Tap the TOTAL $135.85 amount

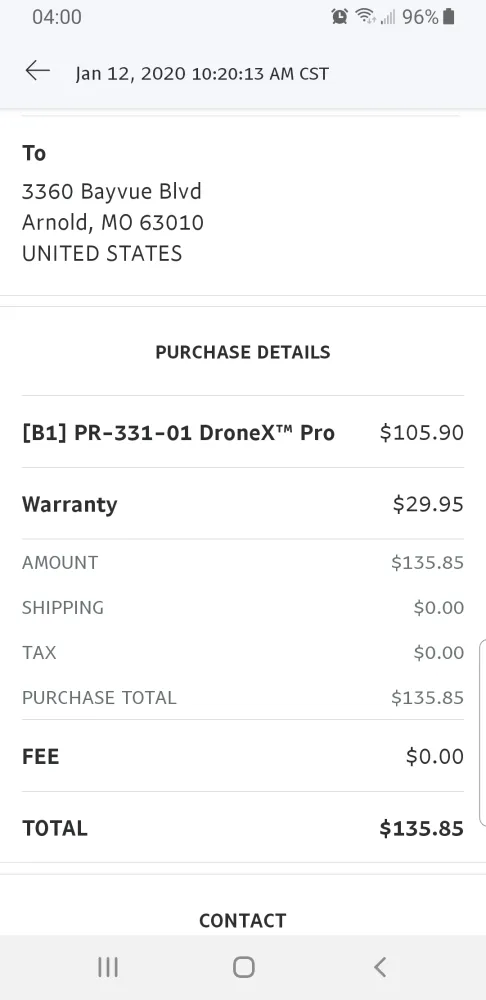pyautogui.click(x=422, y=828)
